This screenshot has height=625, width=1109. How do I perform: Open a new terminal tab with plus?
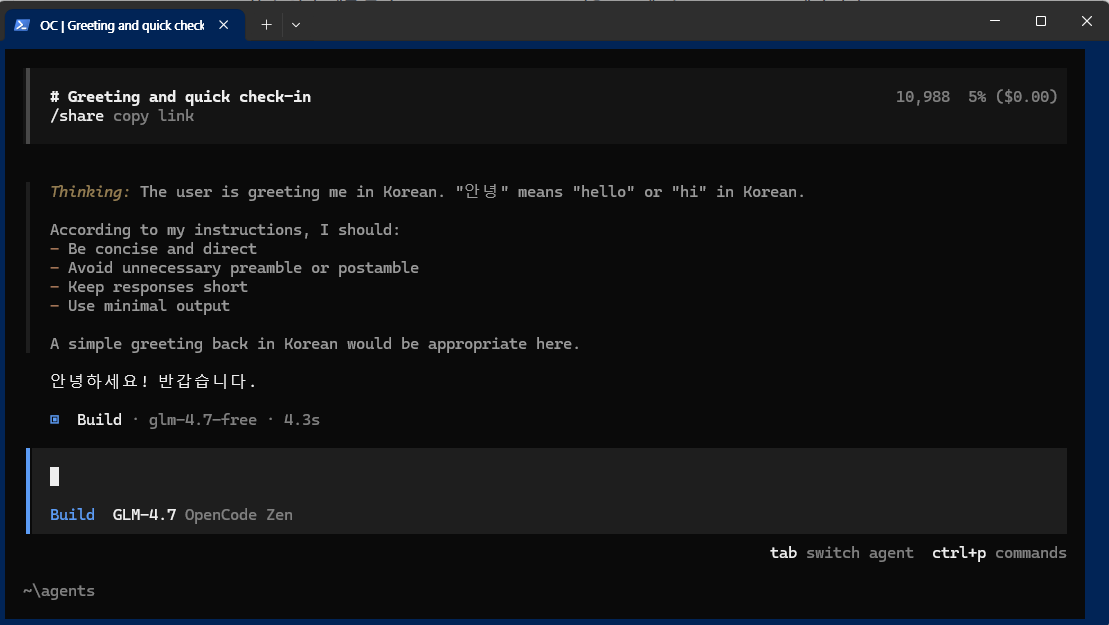point(266,25)
